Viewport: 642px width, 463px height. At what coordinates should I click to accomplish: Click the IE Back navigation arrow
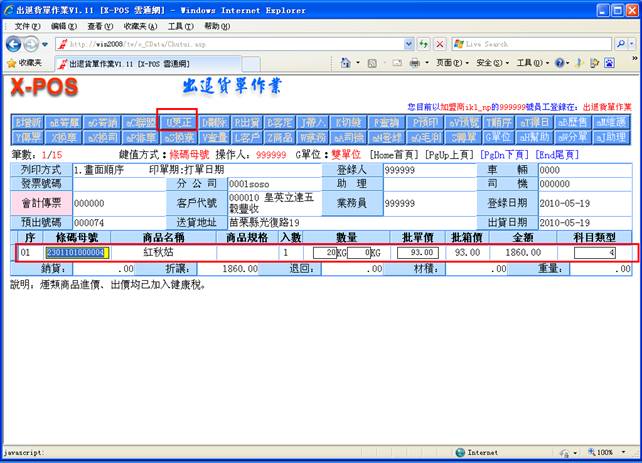tap(14, 44)
